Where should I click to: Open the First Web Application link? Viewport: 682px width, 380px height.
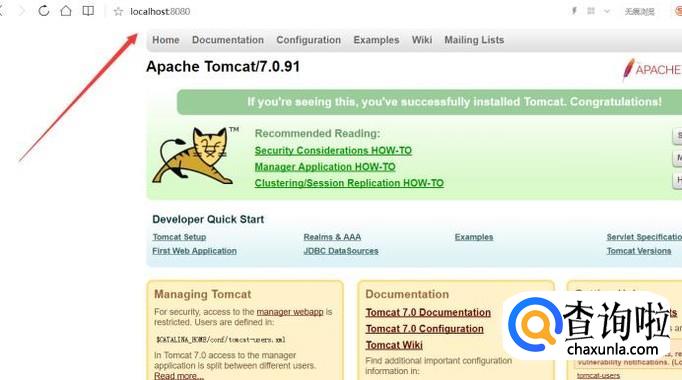[x=194, y=251]
